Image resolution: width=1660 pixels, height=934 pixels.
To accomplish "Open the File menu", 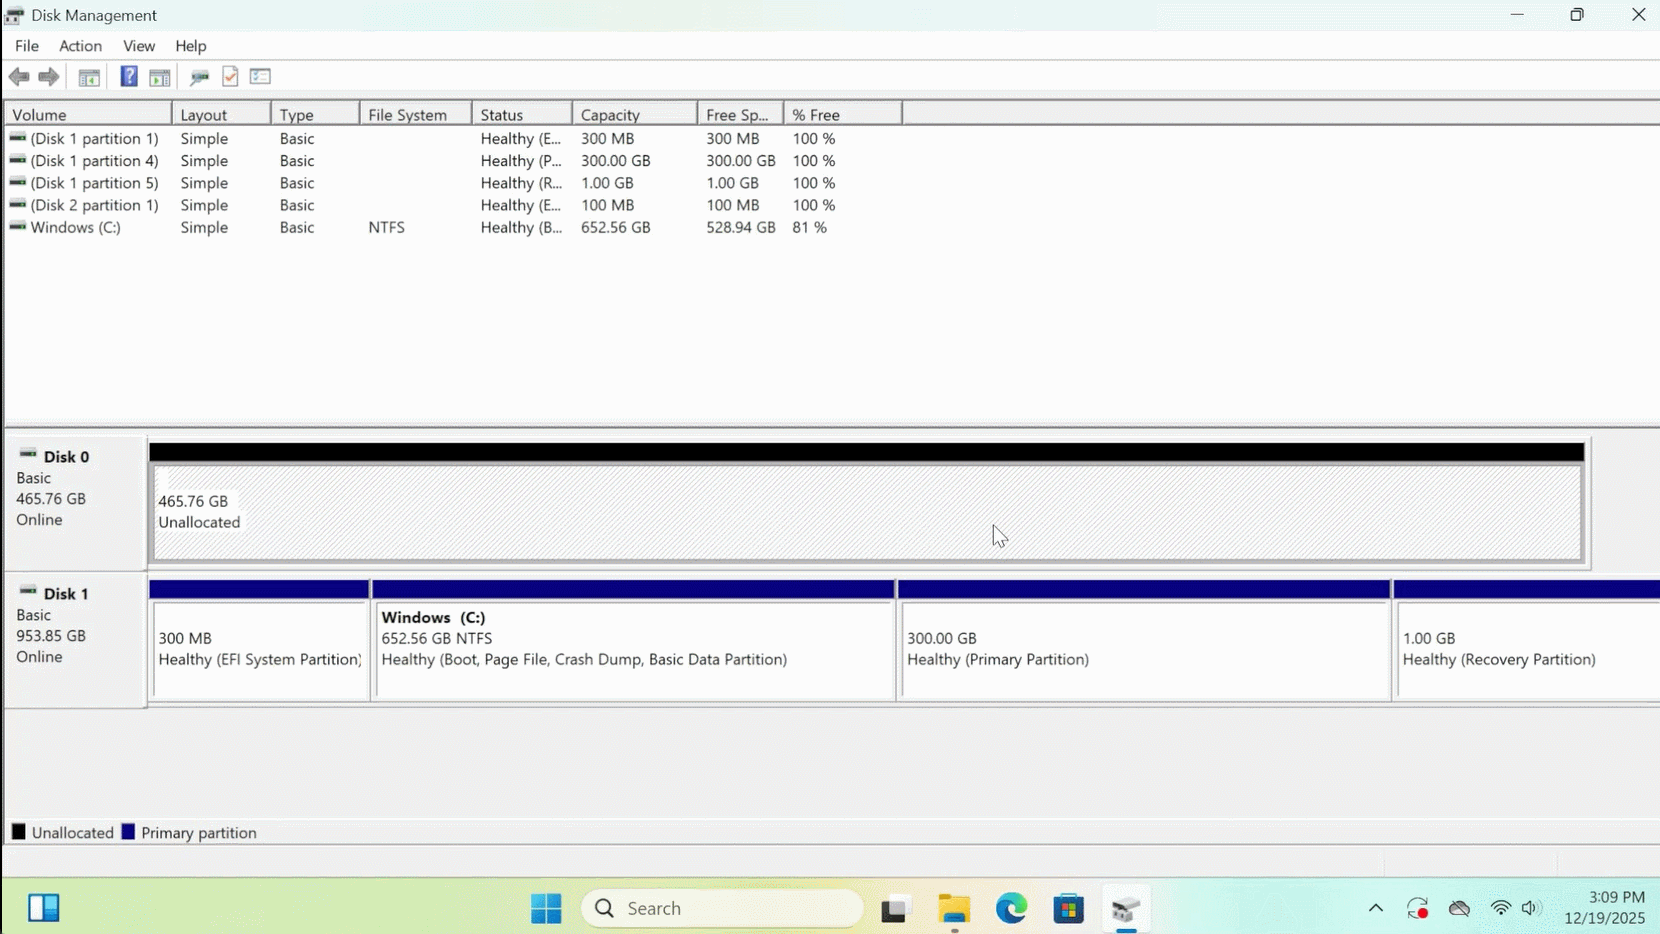I will click(27, 46).
